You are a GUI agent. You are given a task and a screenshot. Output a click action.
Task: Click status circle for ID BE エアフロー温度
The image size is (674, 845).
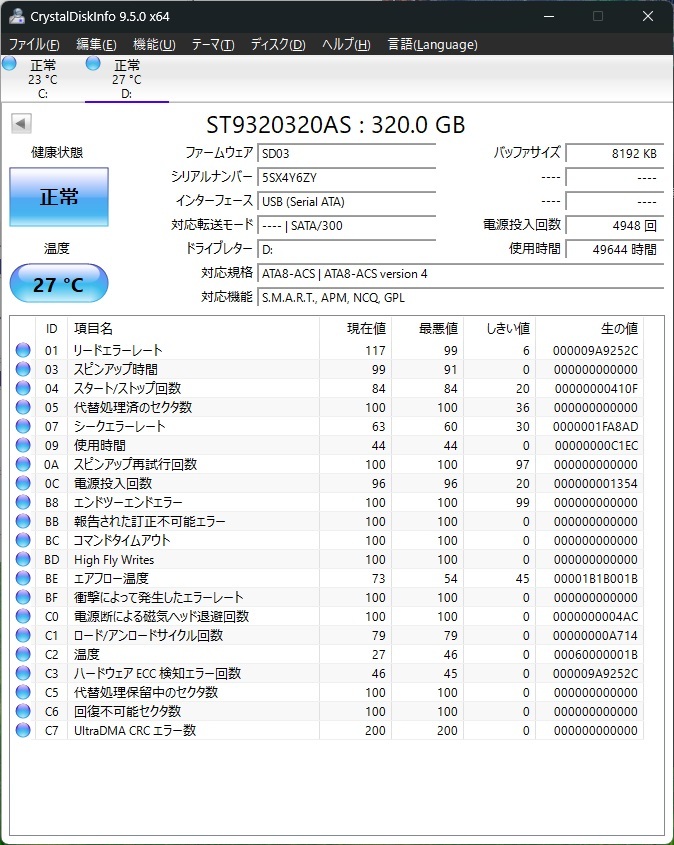tap(23, 578)
